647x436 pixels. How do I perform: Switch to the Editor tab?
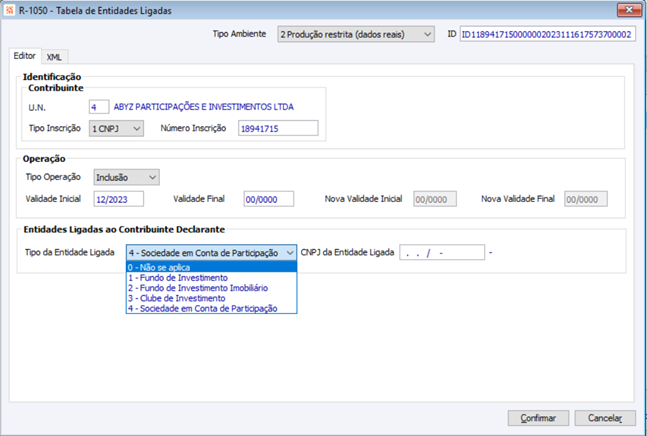(x=25, y=56)
